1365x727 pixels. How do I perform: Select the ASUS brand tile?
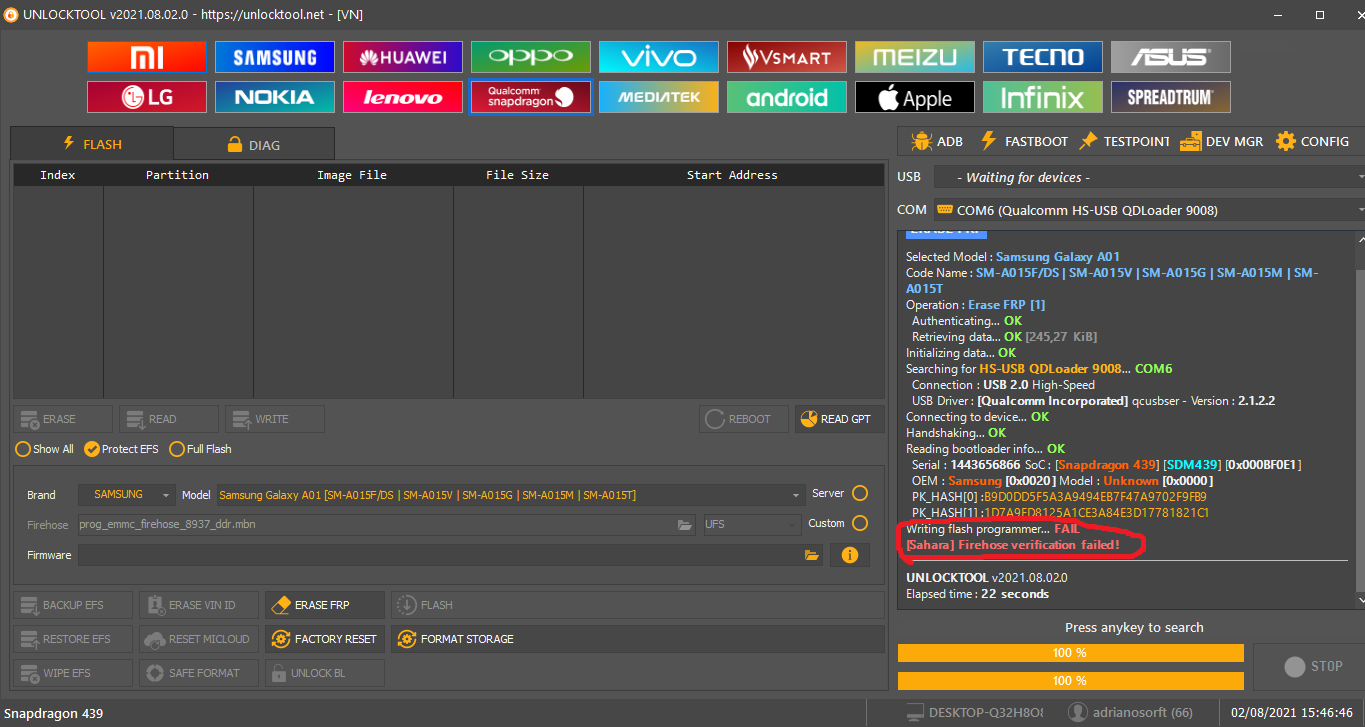(x=1171, y=57)
